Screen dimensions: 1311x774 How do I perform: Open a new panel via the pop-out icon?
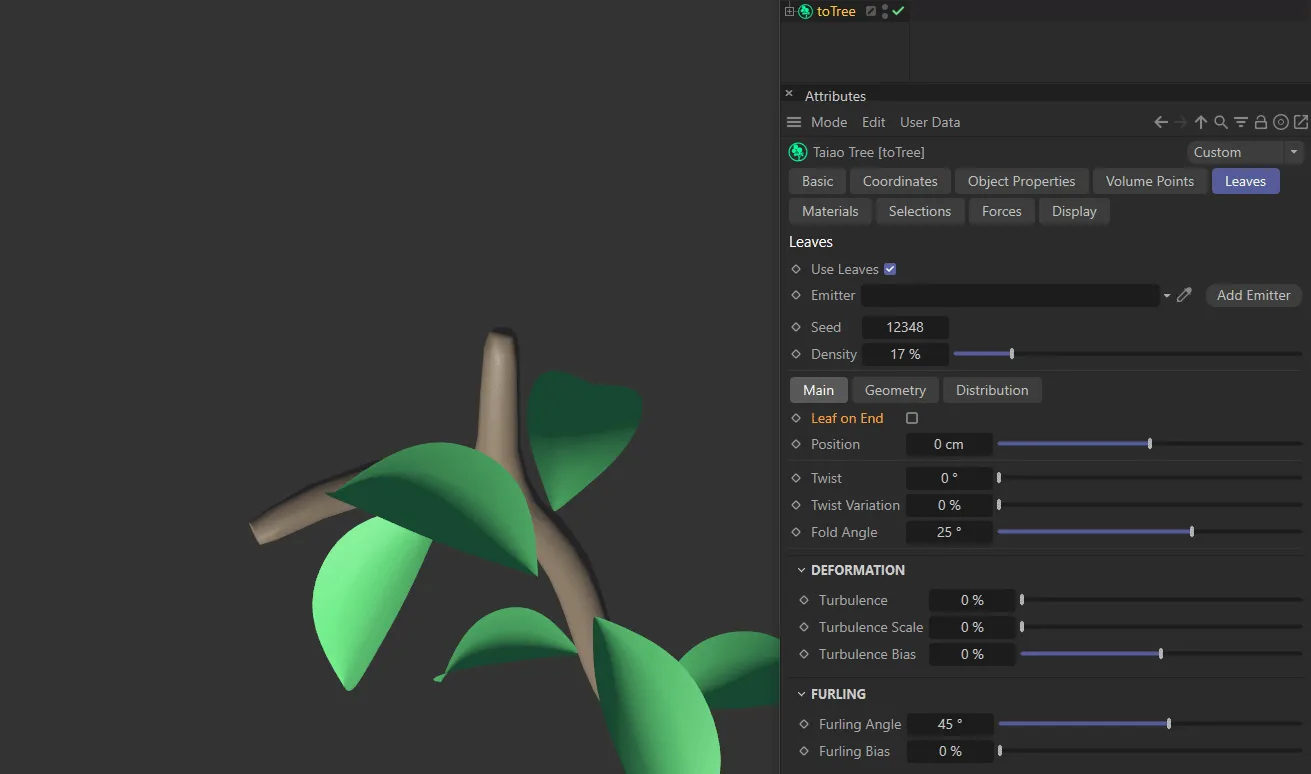1301,121
